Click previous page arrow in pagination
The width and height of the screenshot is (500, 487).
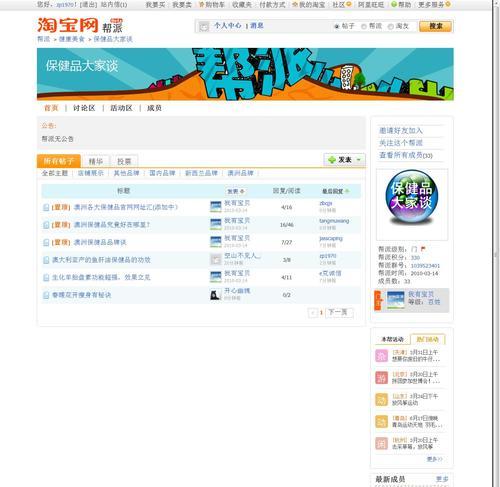313,313
